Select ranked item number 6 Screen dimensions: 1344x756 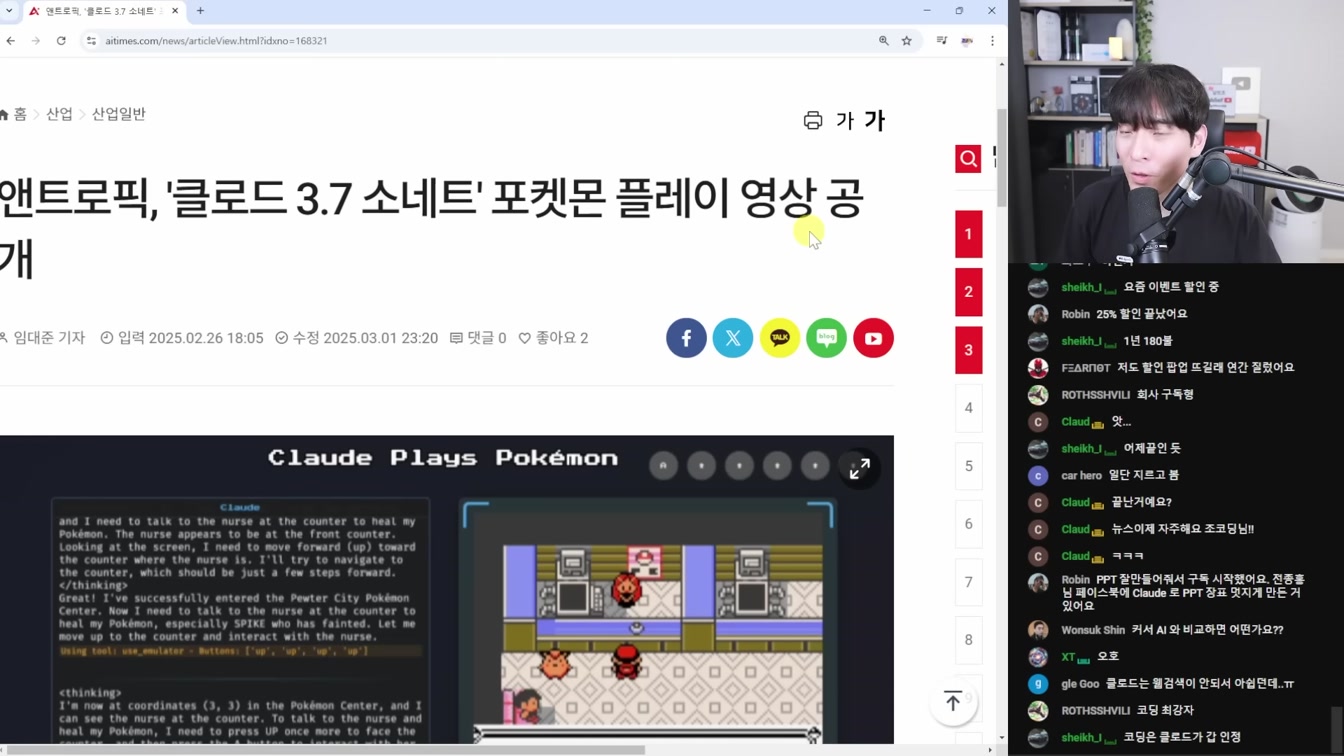[x=968, y=524]
